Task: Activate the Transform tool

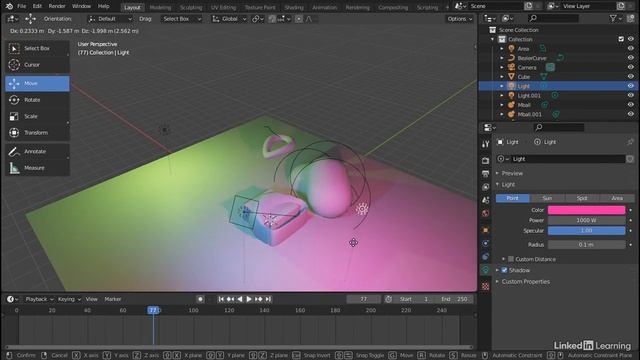Action: (37, 133)
